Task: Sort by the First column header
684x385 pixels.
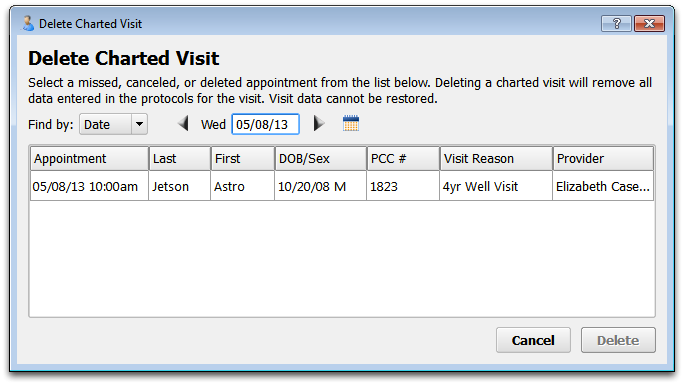Action: [x=243, y=159]
